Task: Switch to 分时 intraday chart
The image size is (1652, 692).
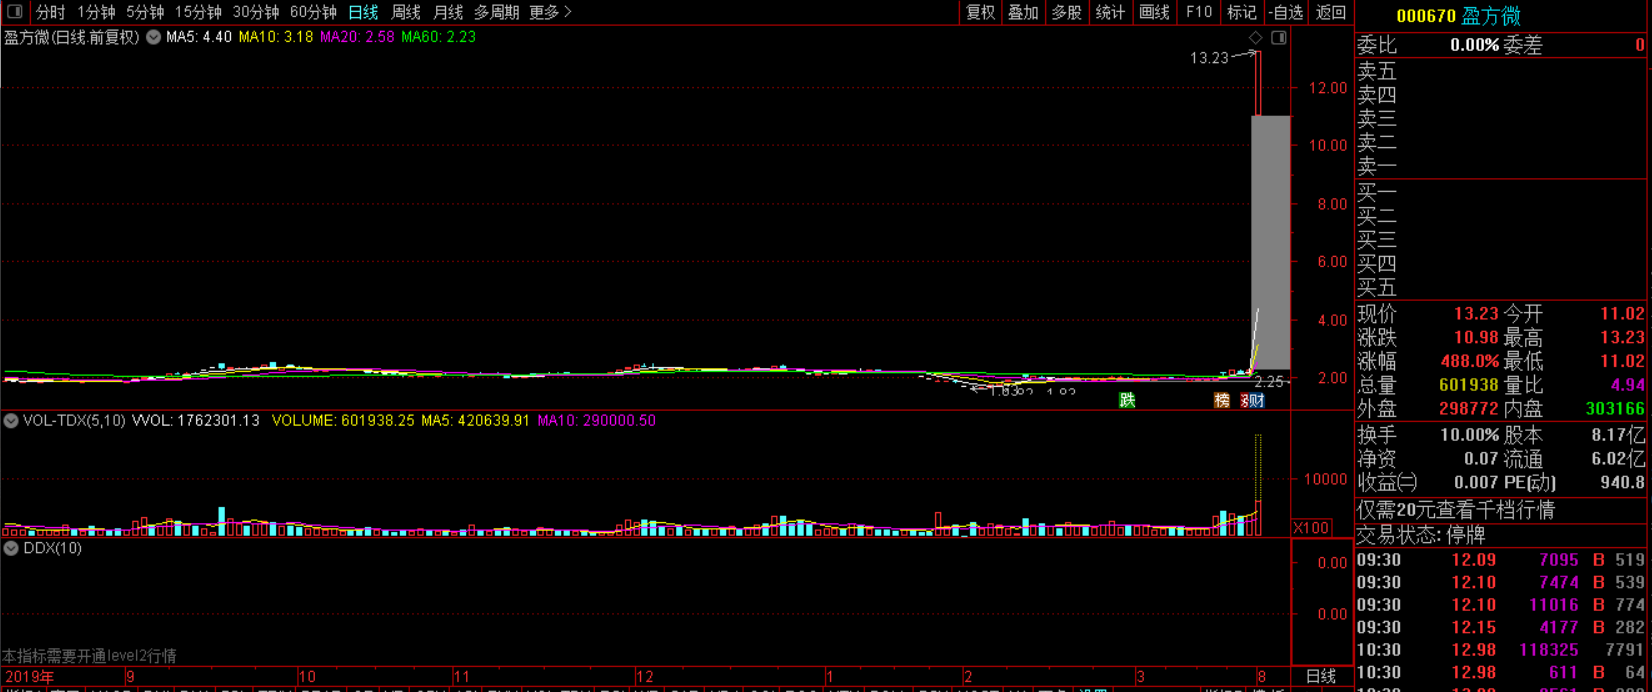Action: click(x=50, y=13)
